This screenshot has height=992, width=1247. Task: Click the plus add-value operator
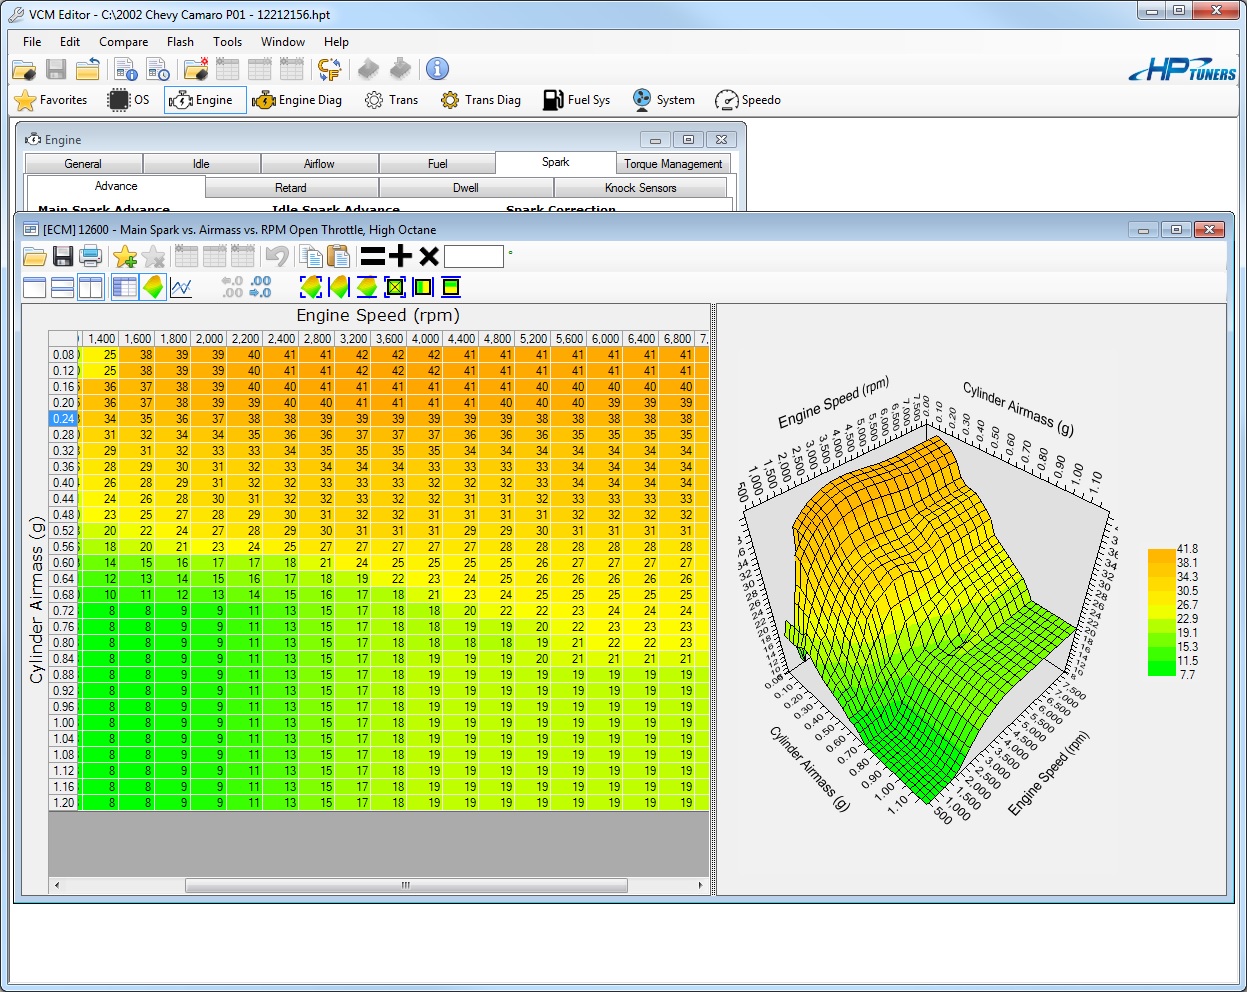[x=401, y=257]
